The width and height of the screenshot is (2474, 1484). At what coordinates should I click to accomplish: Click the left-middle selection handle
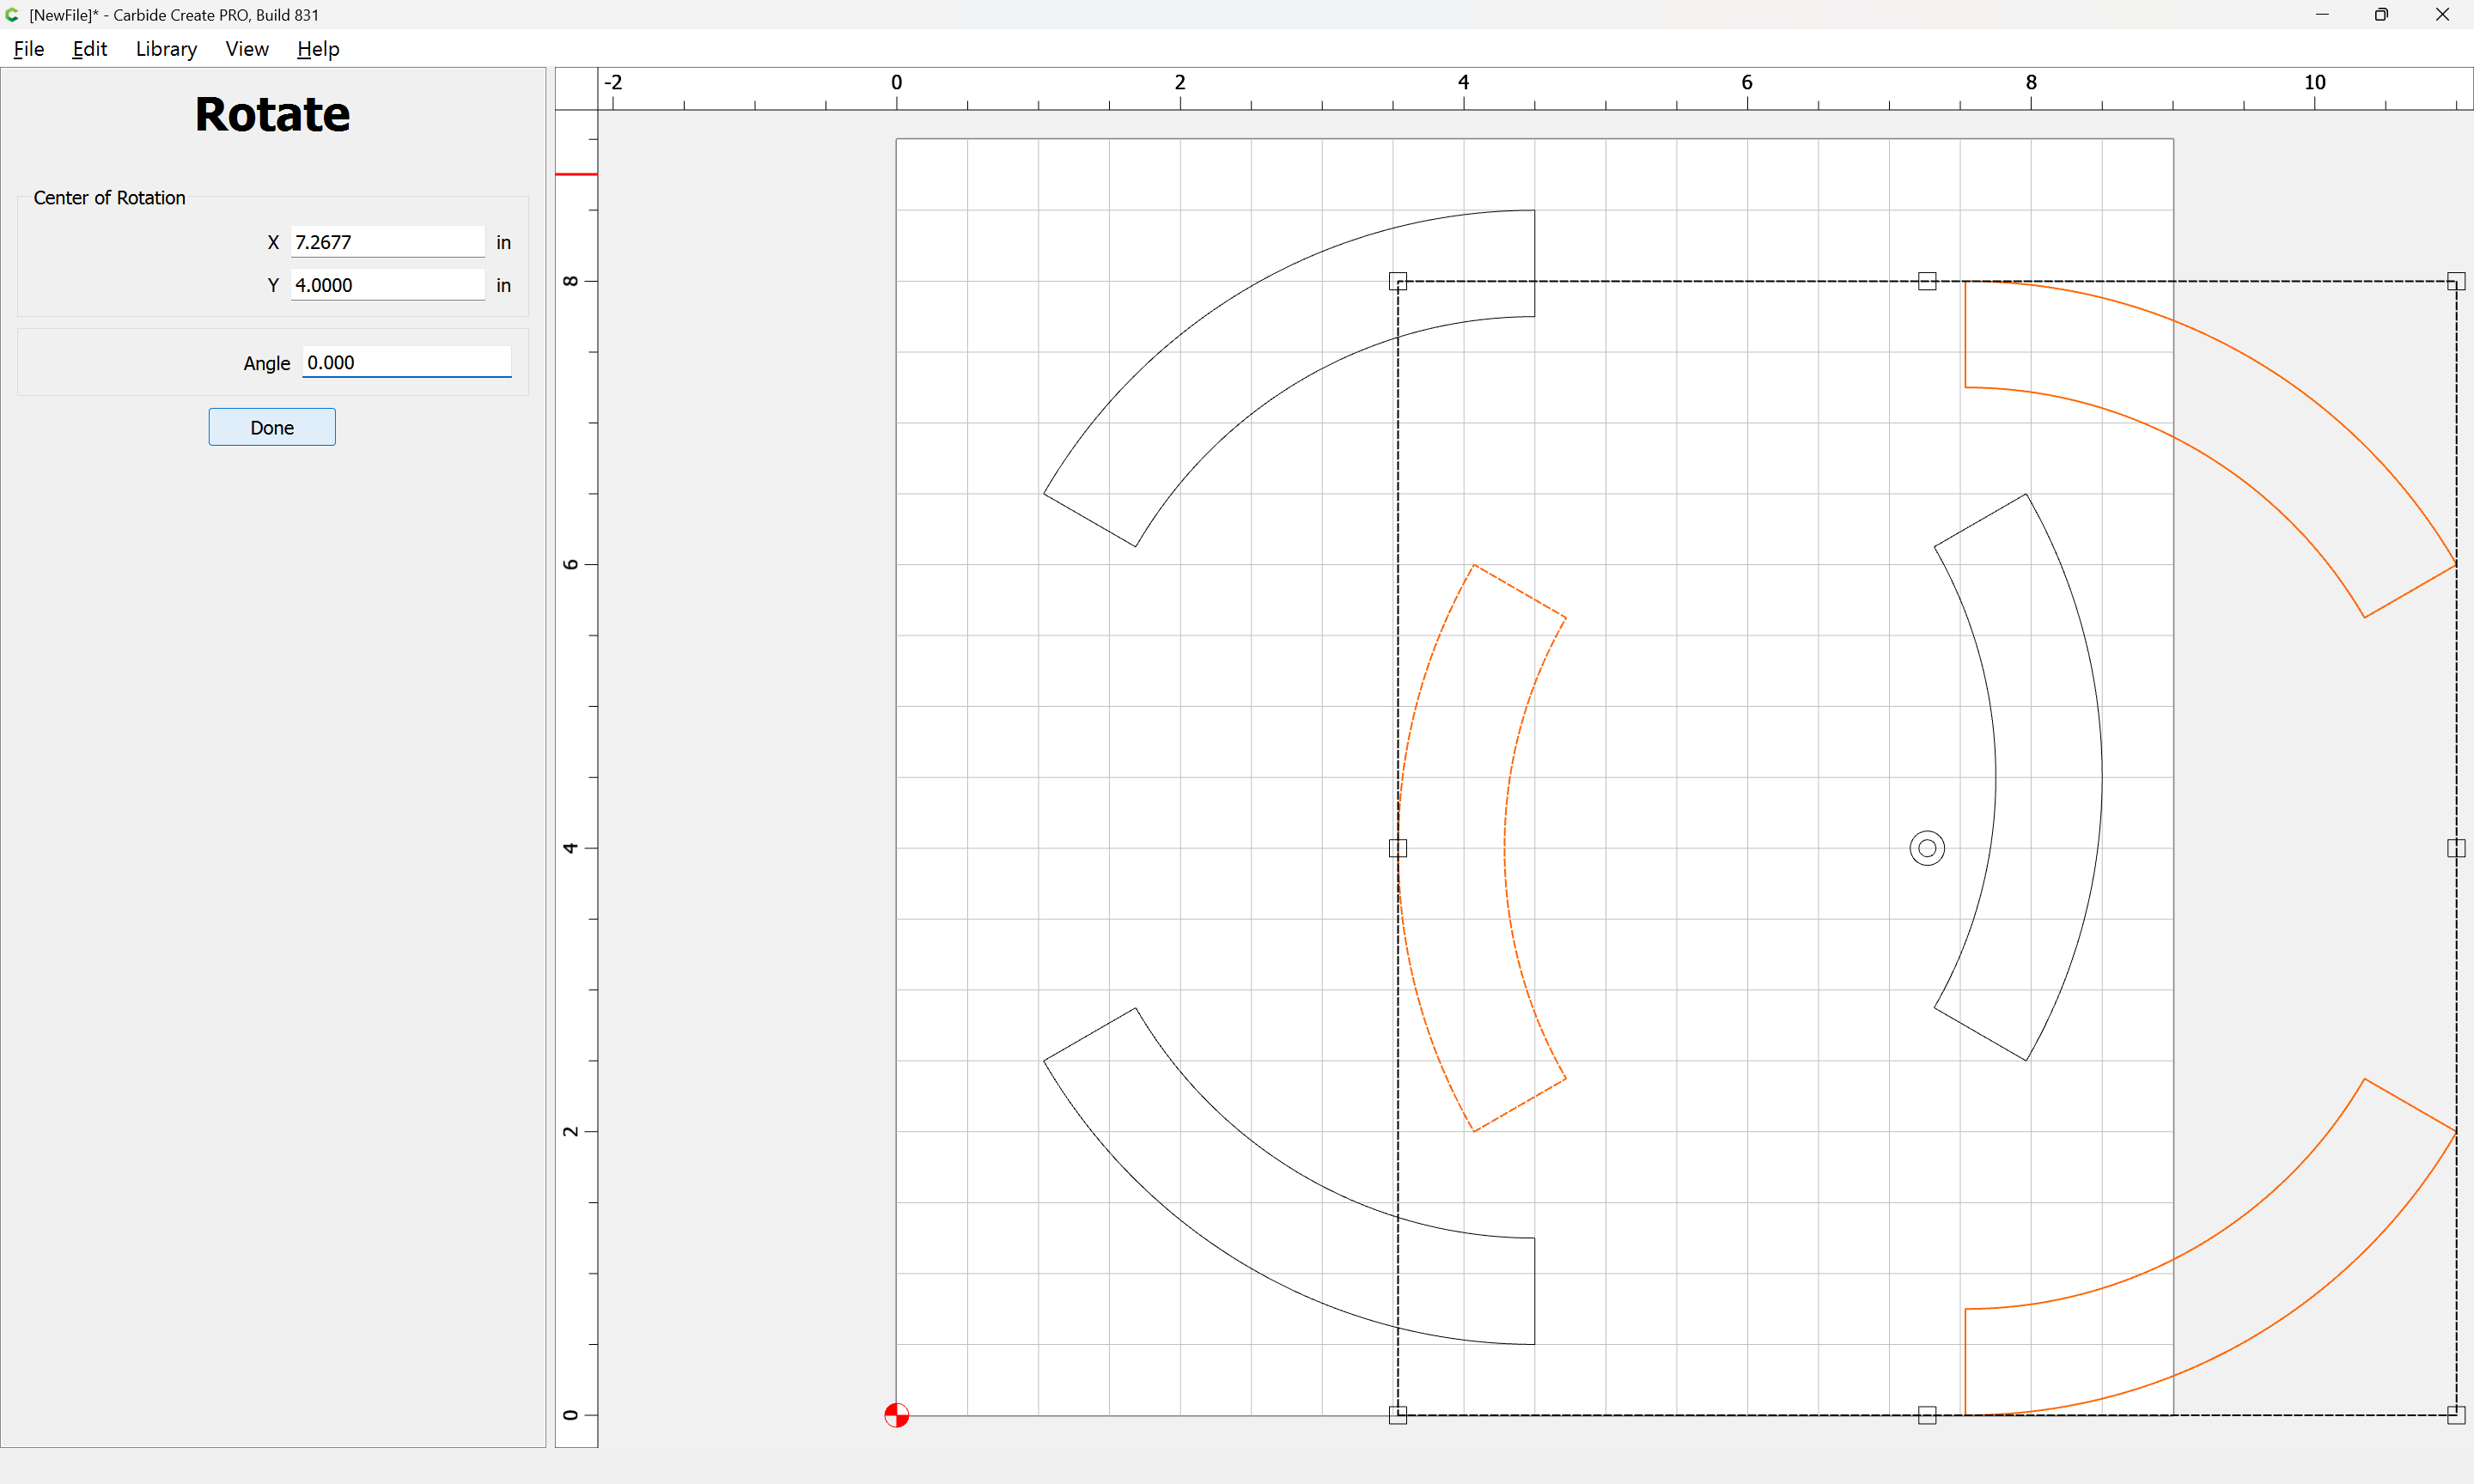1398,848
